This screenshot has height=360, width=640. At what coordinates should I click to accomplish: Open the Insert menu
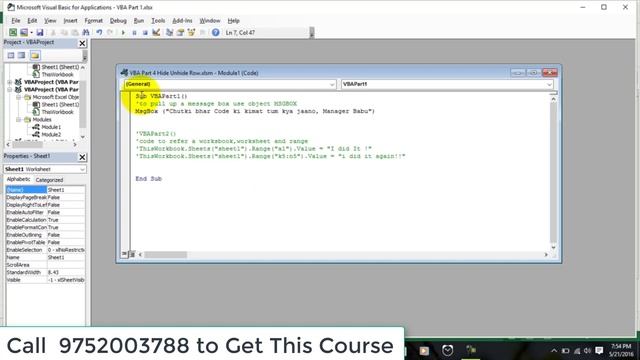(70, 20)
